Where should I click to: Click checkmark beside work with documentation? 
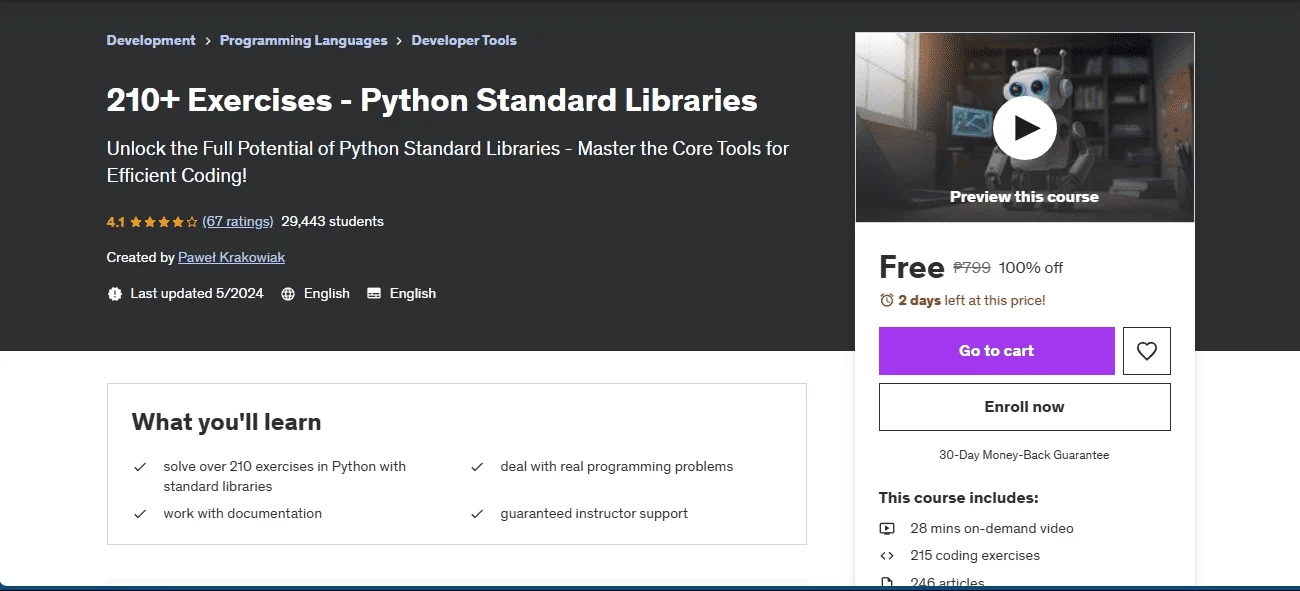click(140, 514)
